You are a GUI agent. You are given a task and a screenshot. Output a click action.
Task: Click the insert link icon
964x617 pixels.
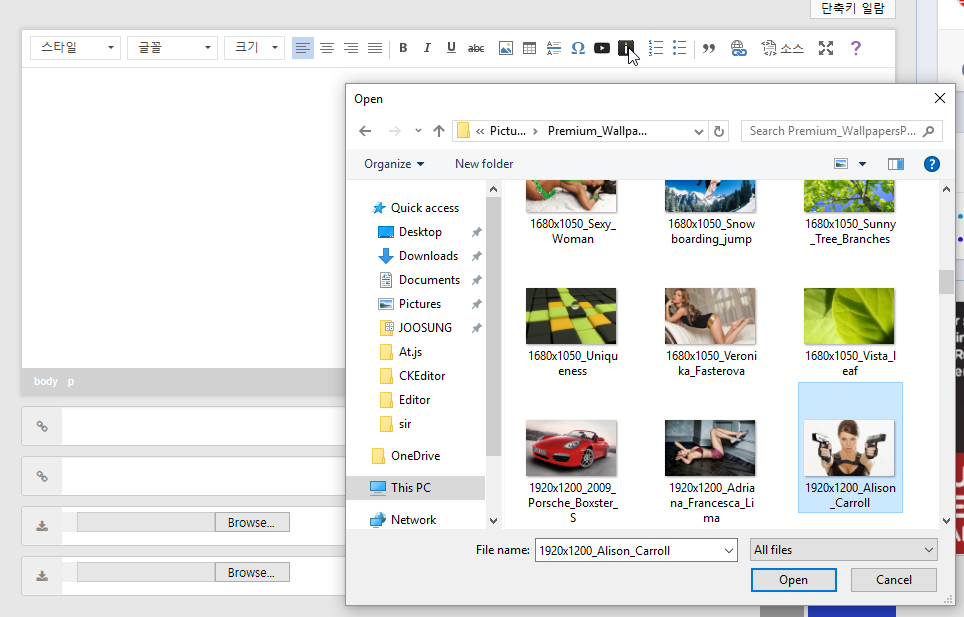739,48
